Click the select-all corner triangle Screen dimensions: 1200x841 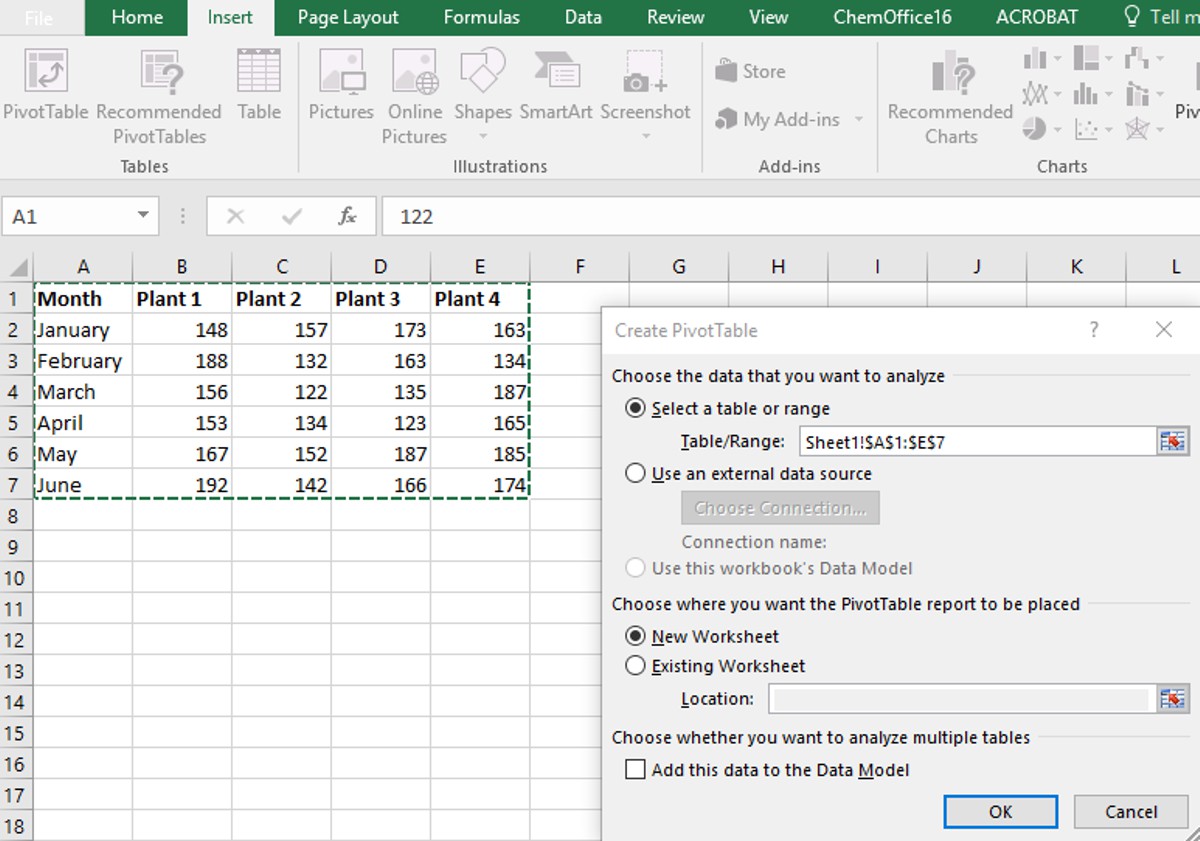[x=18, y=267]
